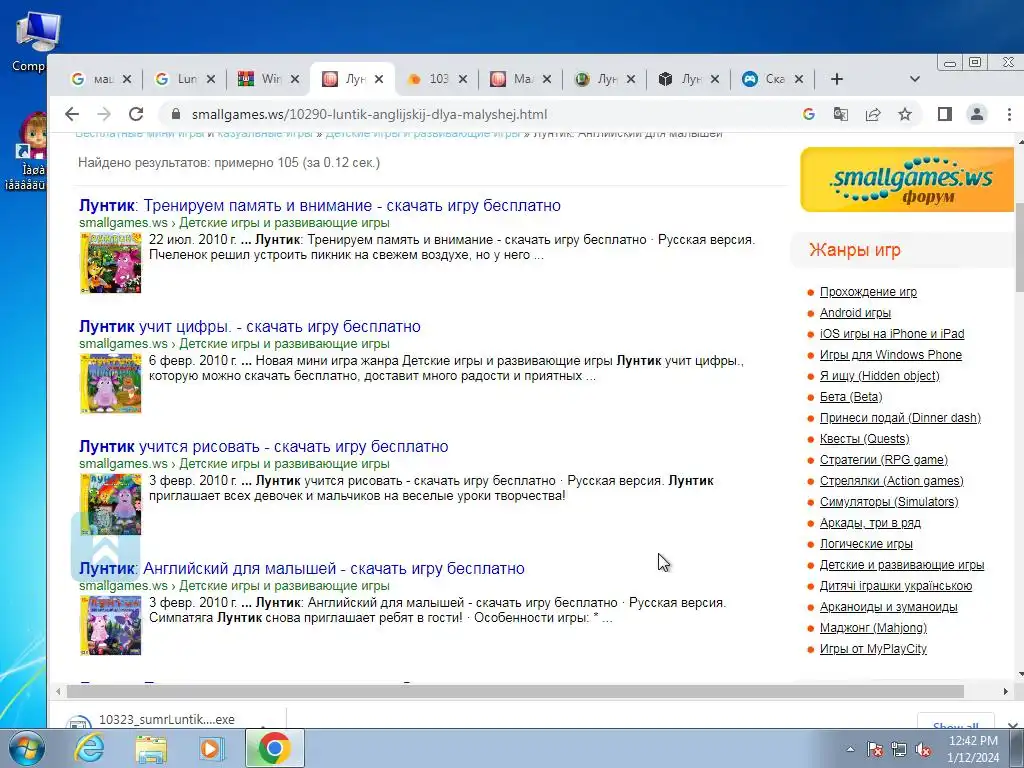1024x768 pixels.
Task: Go back to the previous page
Action: pos(72,114)
